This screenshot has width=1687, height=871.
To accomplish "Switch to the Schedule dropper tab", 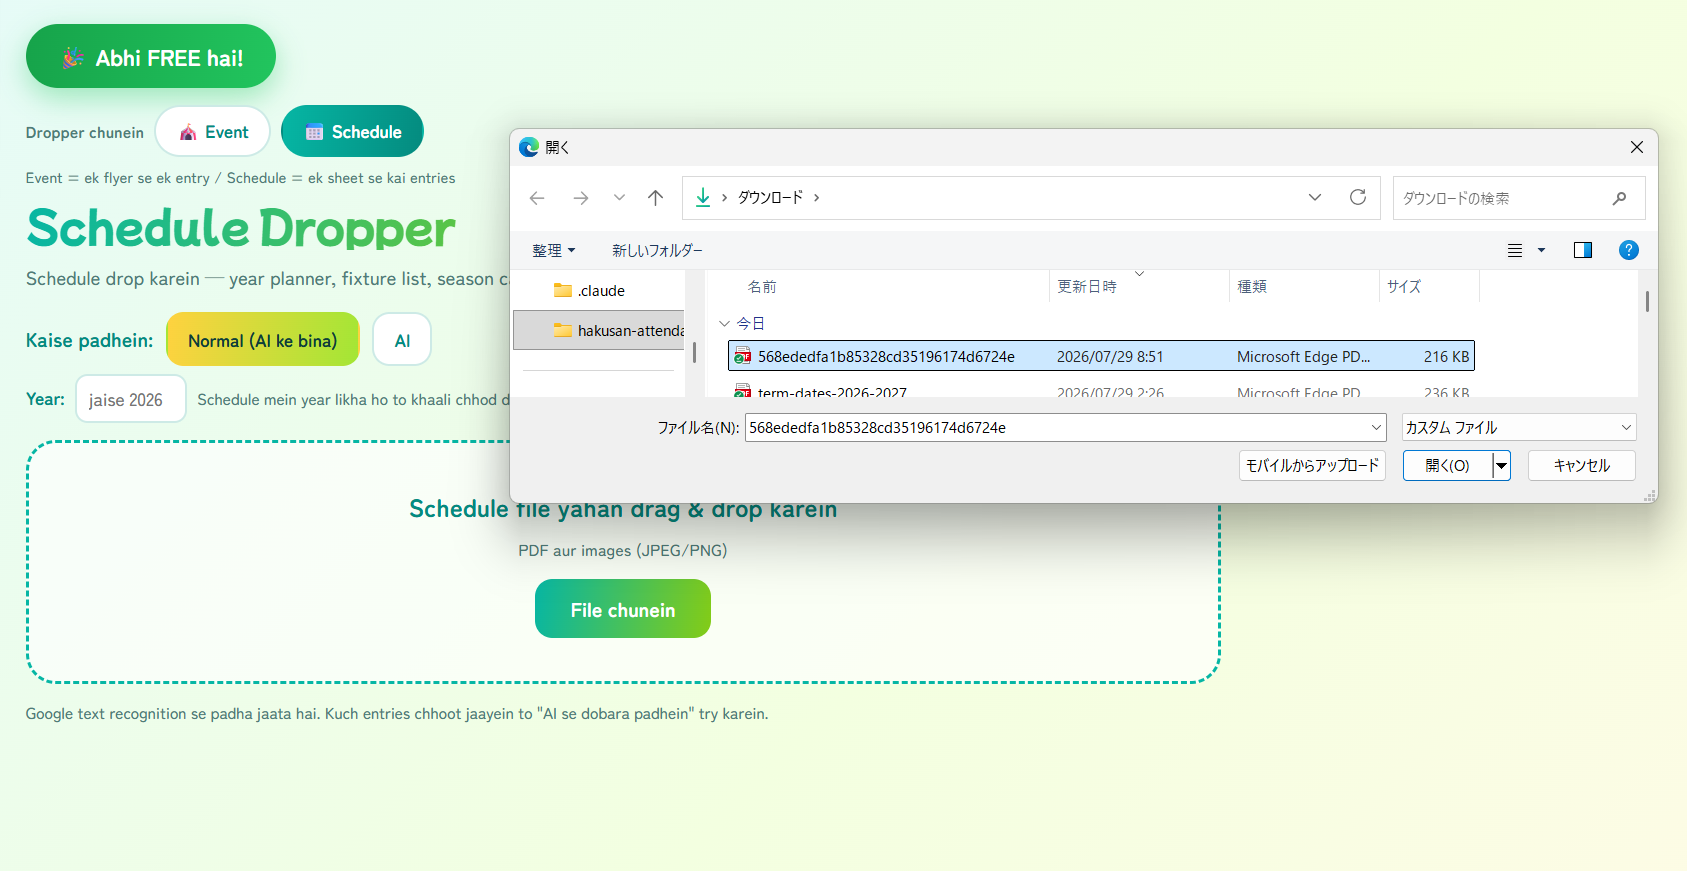I will point(352,131).
